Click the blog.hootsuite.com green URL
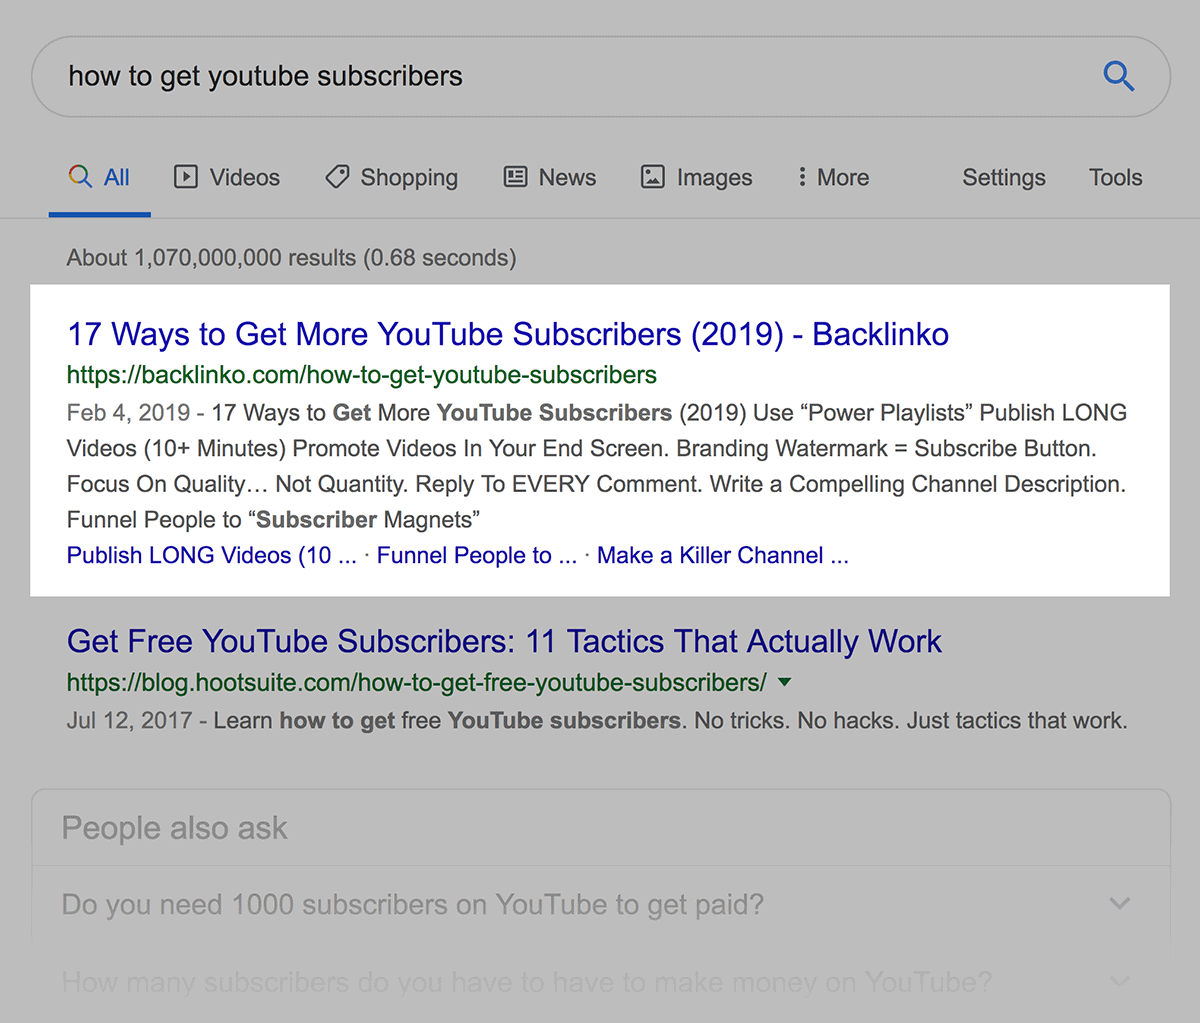This screenshot has height=1023, width=1200. tap(417, 683)
